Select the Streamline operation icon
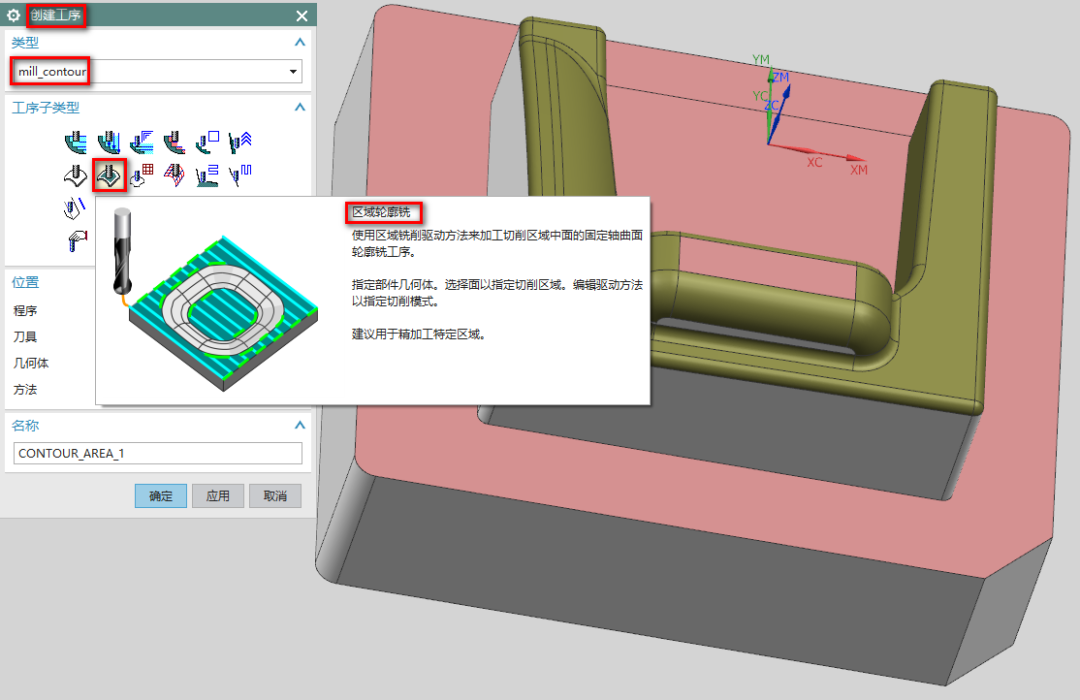Viewport: 1080px width, 700px height. point(175,176)
